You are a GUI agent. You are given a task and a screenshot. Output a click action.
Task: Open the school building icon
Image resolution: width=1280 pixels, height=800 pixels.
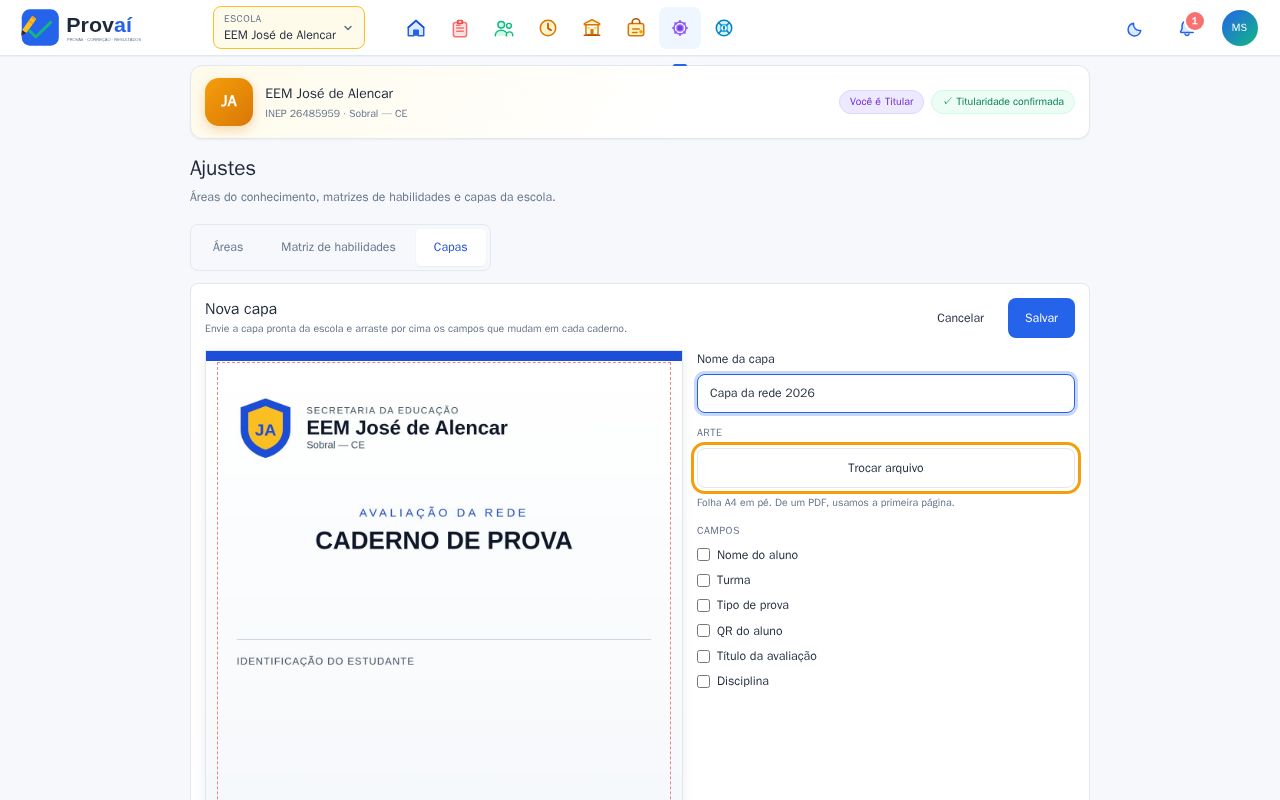coord(592,28)
